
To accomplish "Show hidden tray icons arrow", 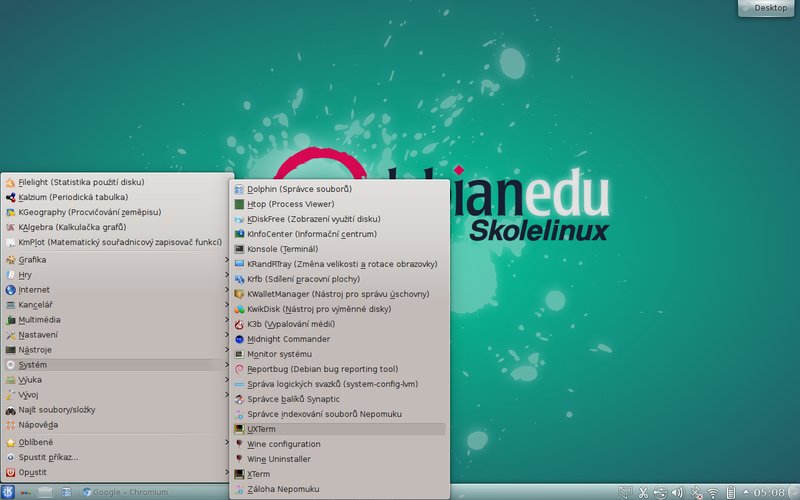I will 746,492.
